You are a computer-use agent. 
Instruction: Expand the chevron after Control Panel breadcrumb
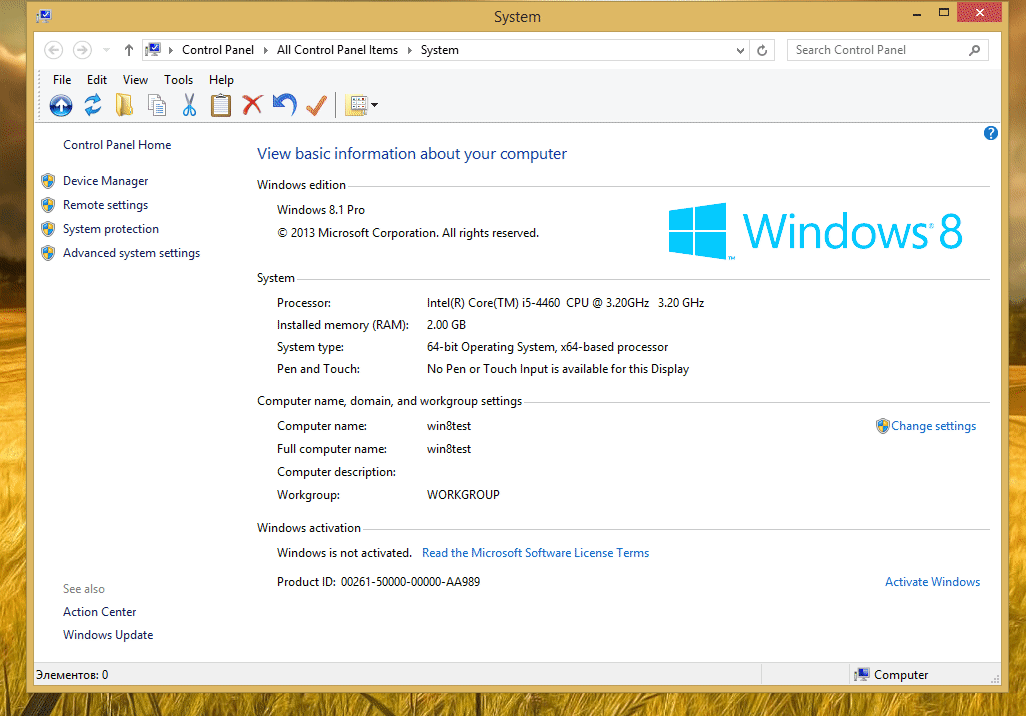click(x=266, y=50)
